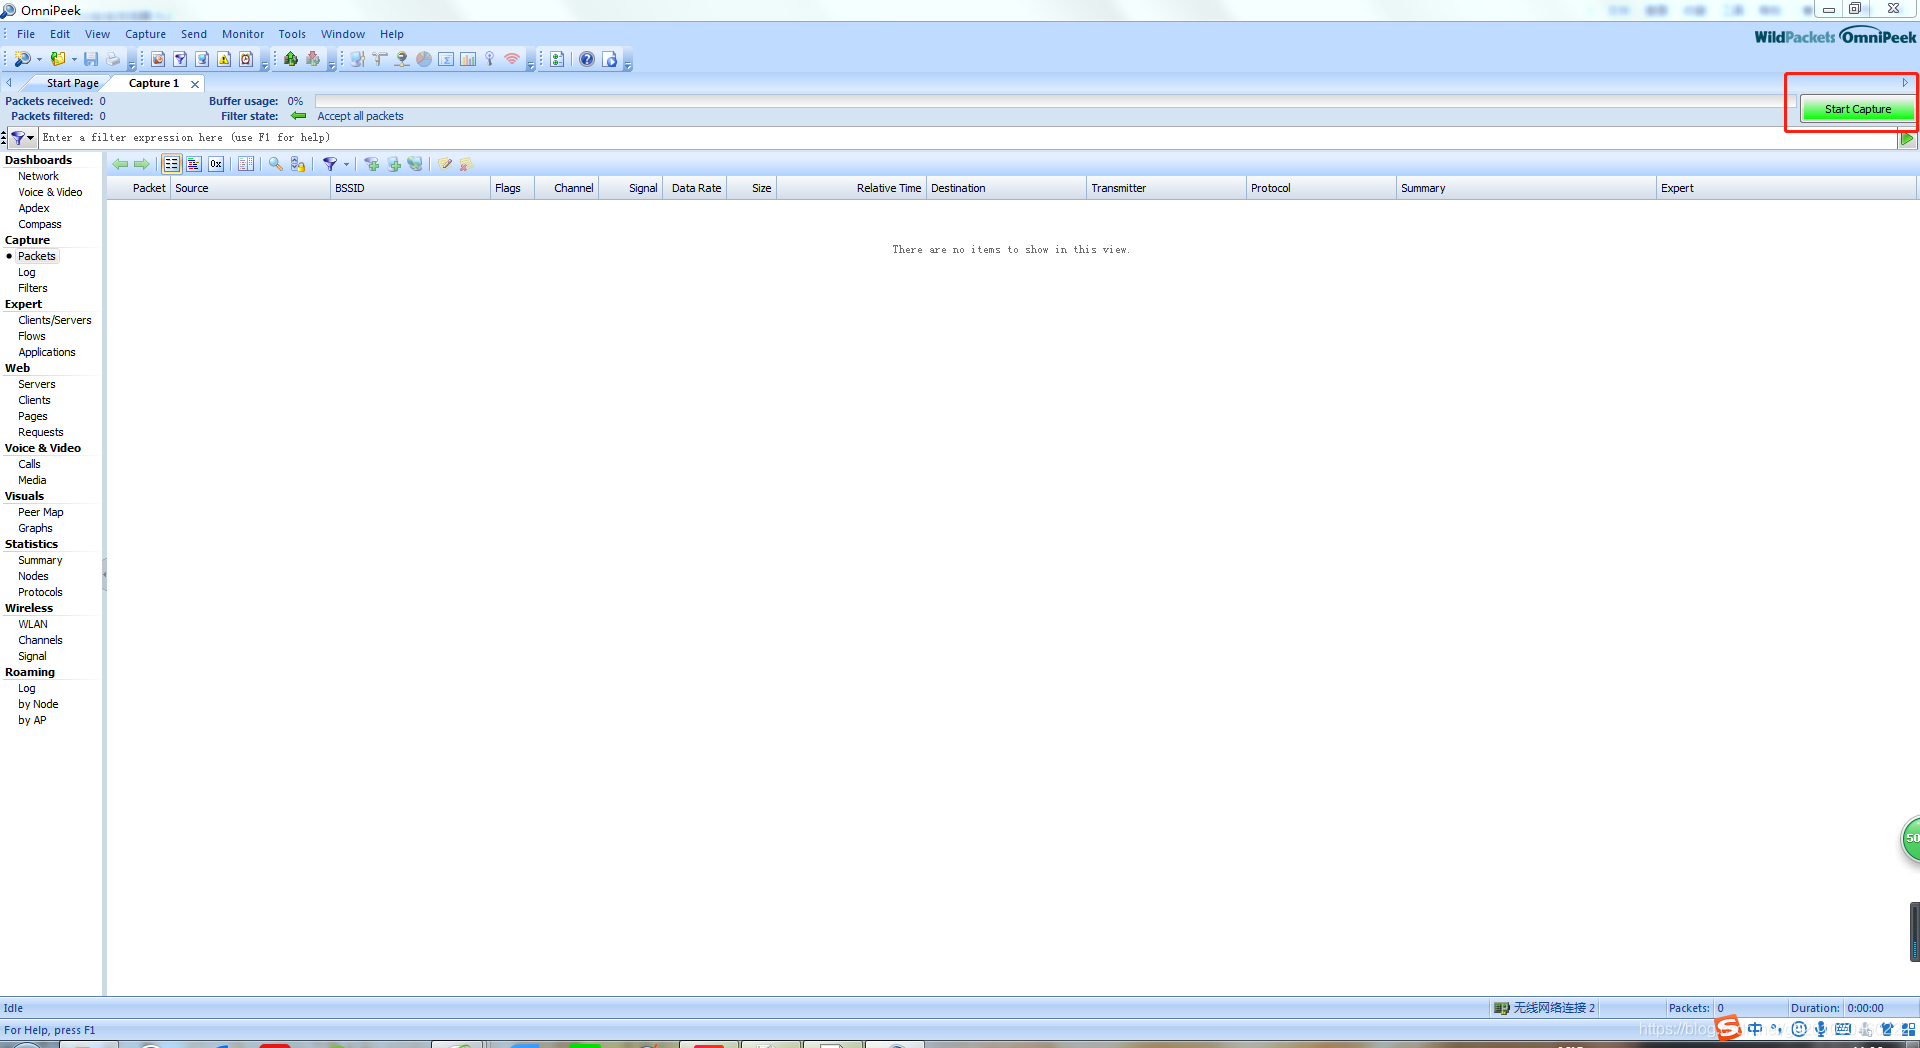Toggle the 0x hex view button
The height and width of the screenshot is (1048, 1920).
[216, 164]
